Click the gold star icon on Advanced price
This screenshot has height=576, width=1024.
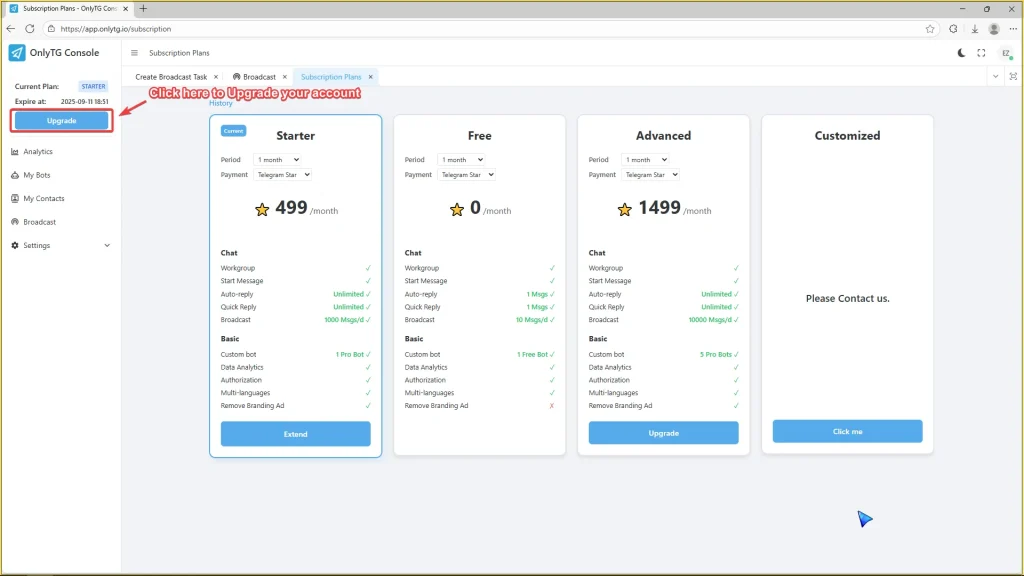[x=624, y=210]
